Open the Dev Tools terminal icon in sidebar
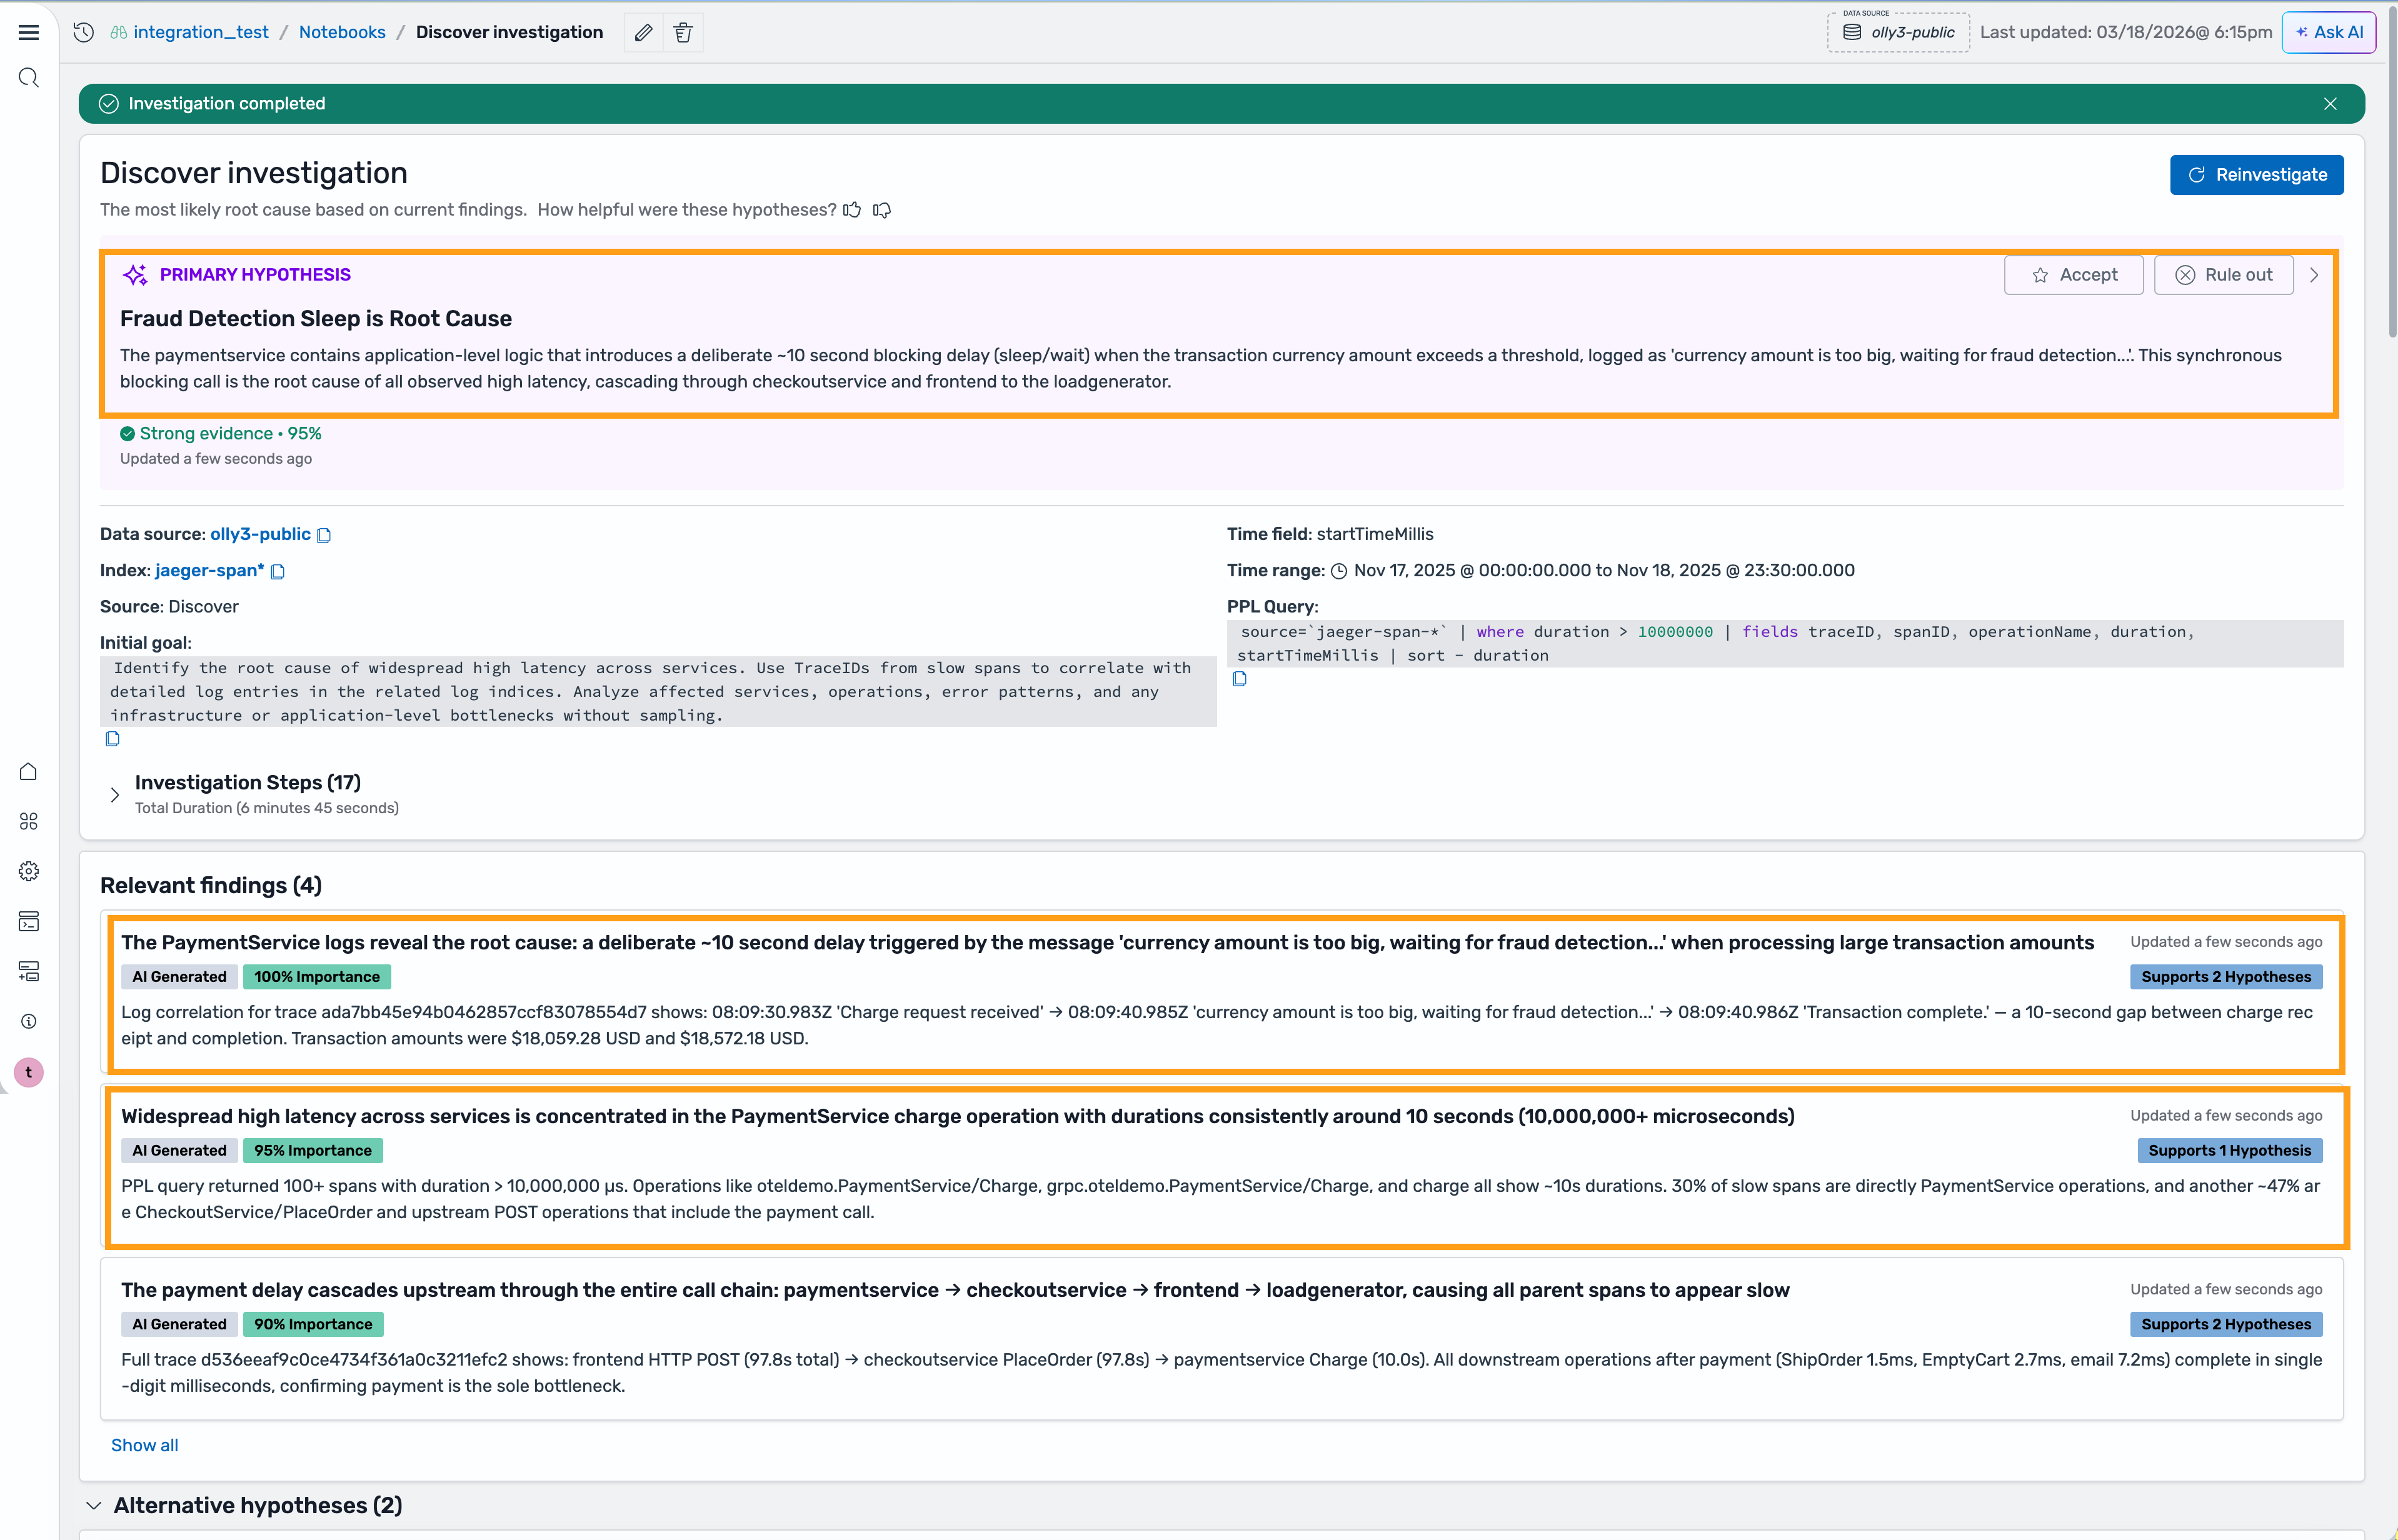 point(28,921)
